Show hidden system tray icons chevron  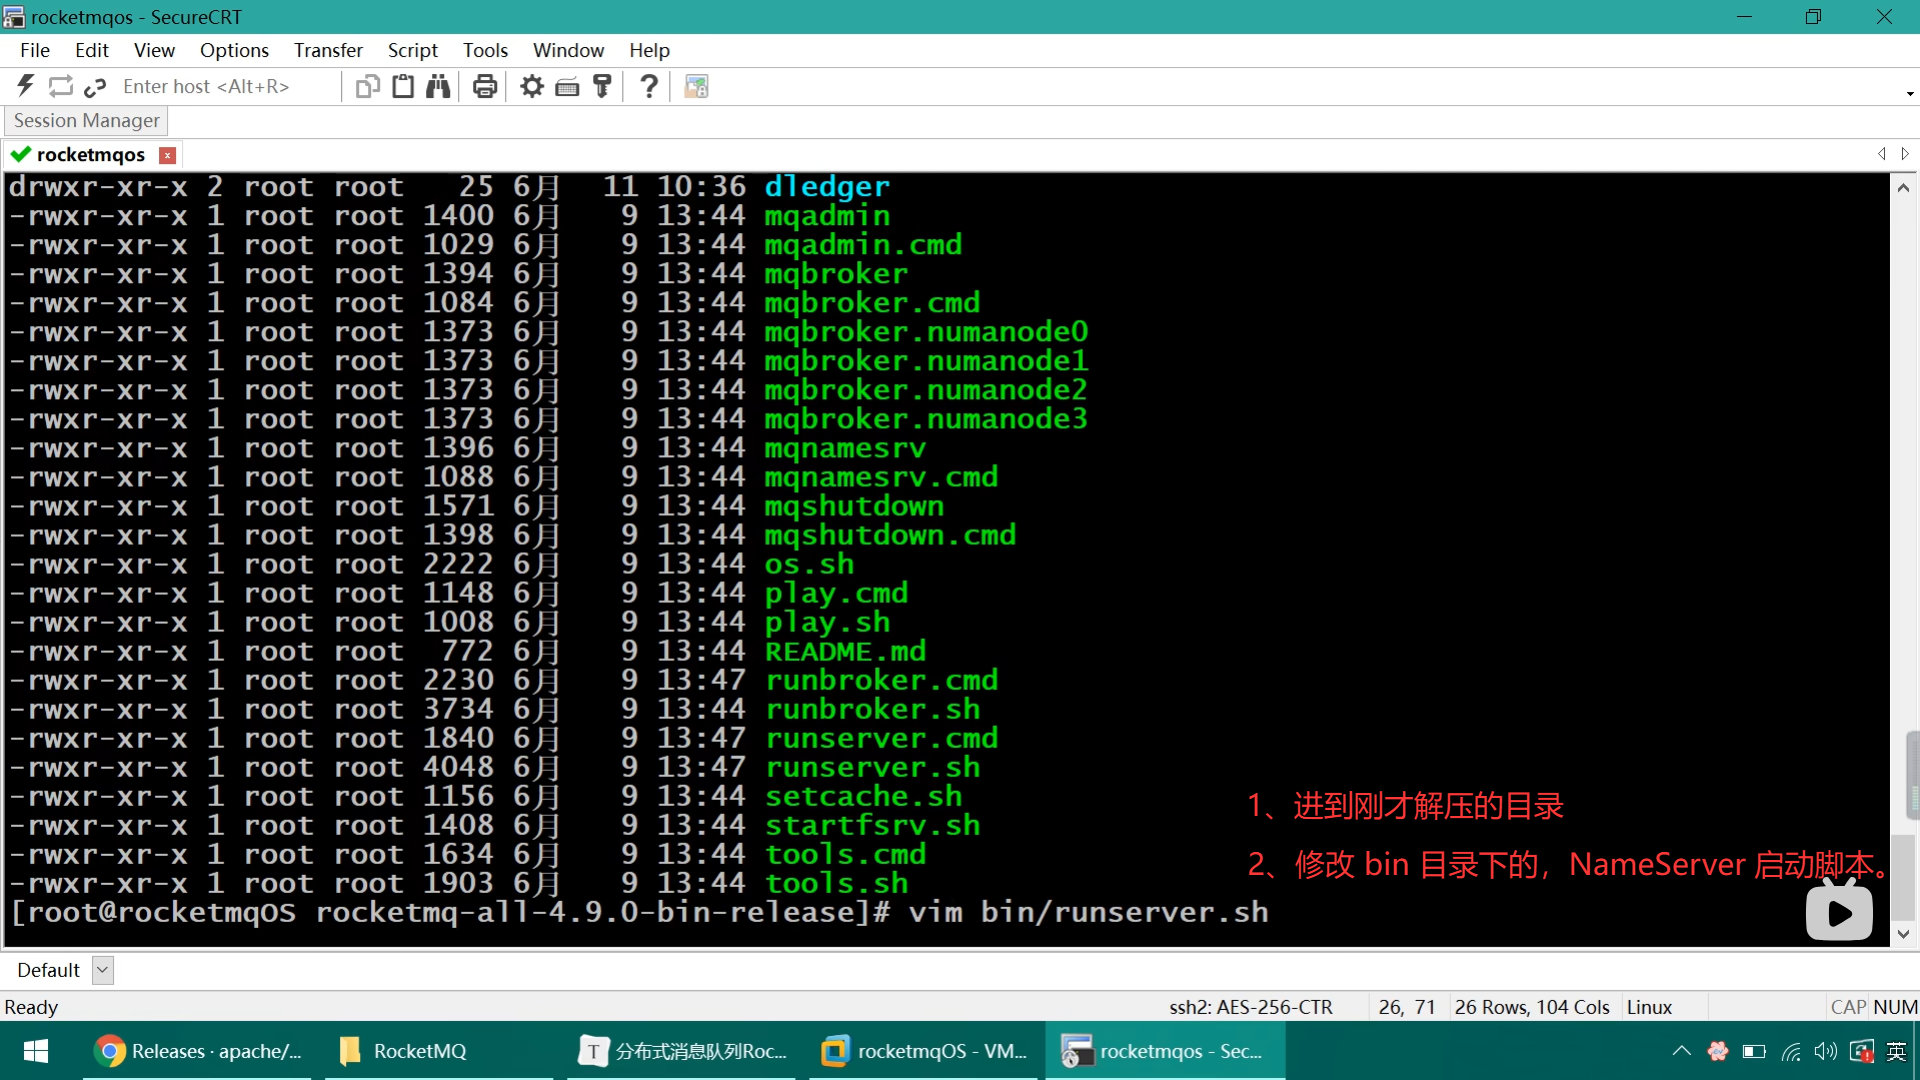pos(1681,1051)
